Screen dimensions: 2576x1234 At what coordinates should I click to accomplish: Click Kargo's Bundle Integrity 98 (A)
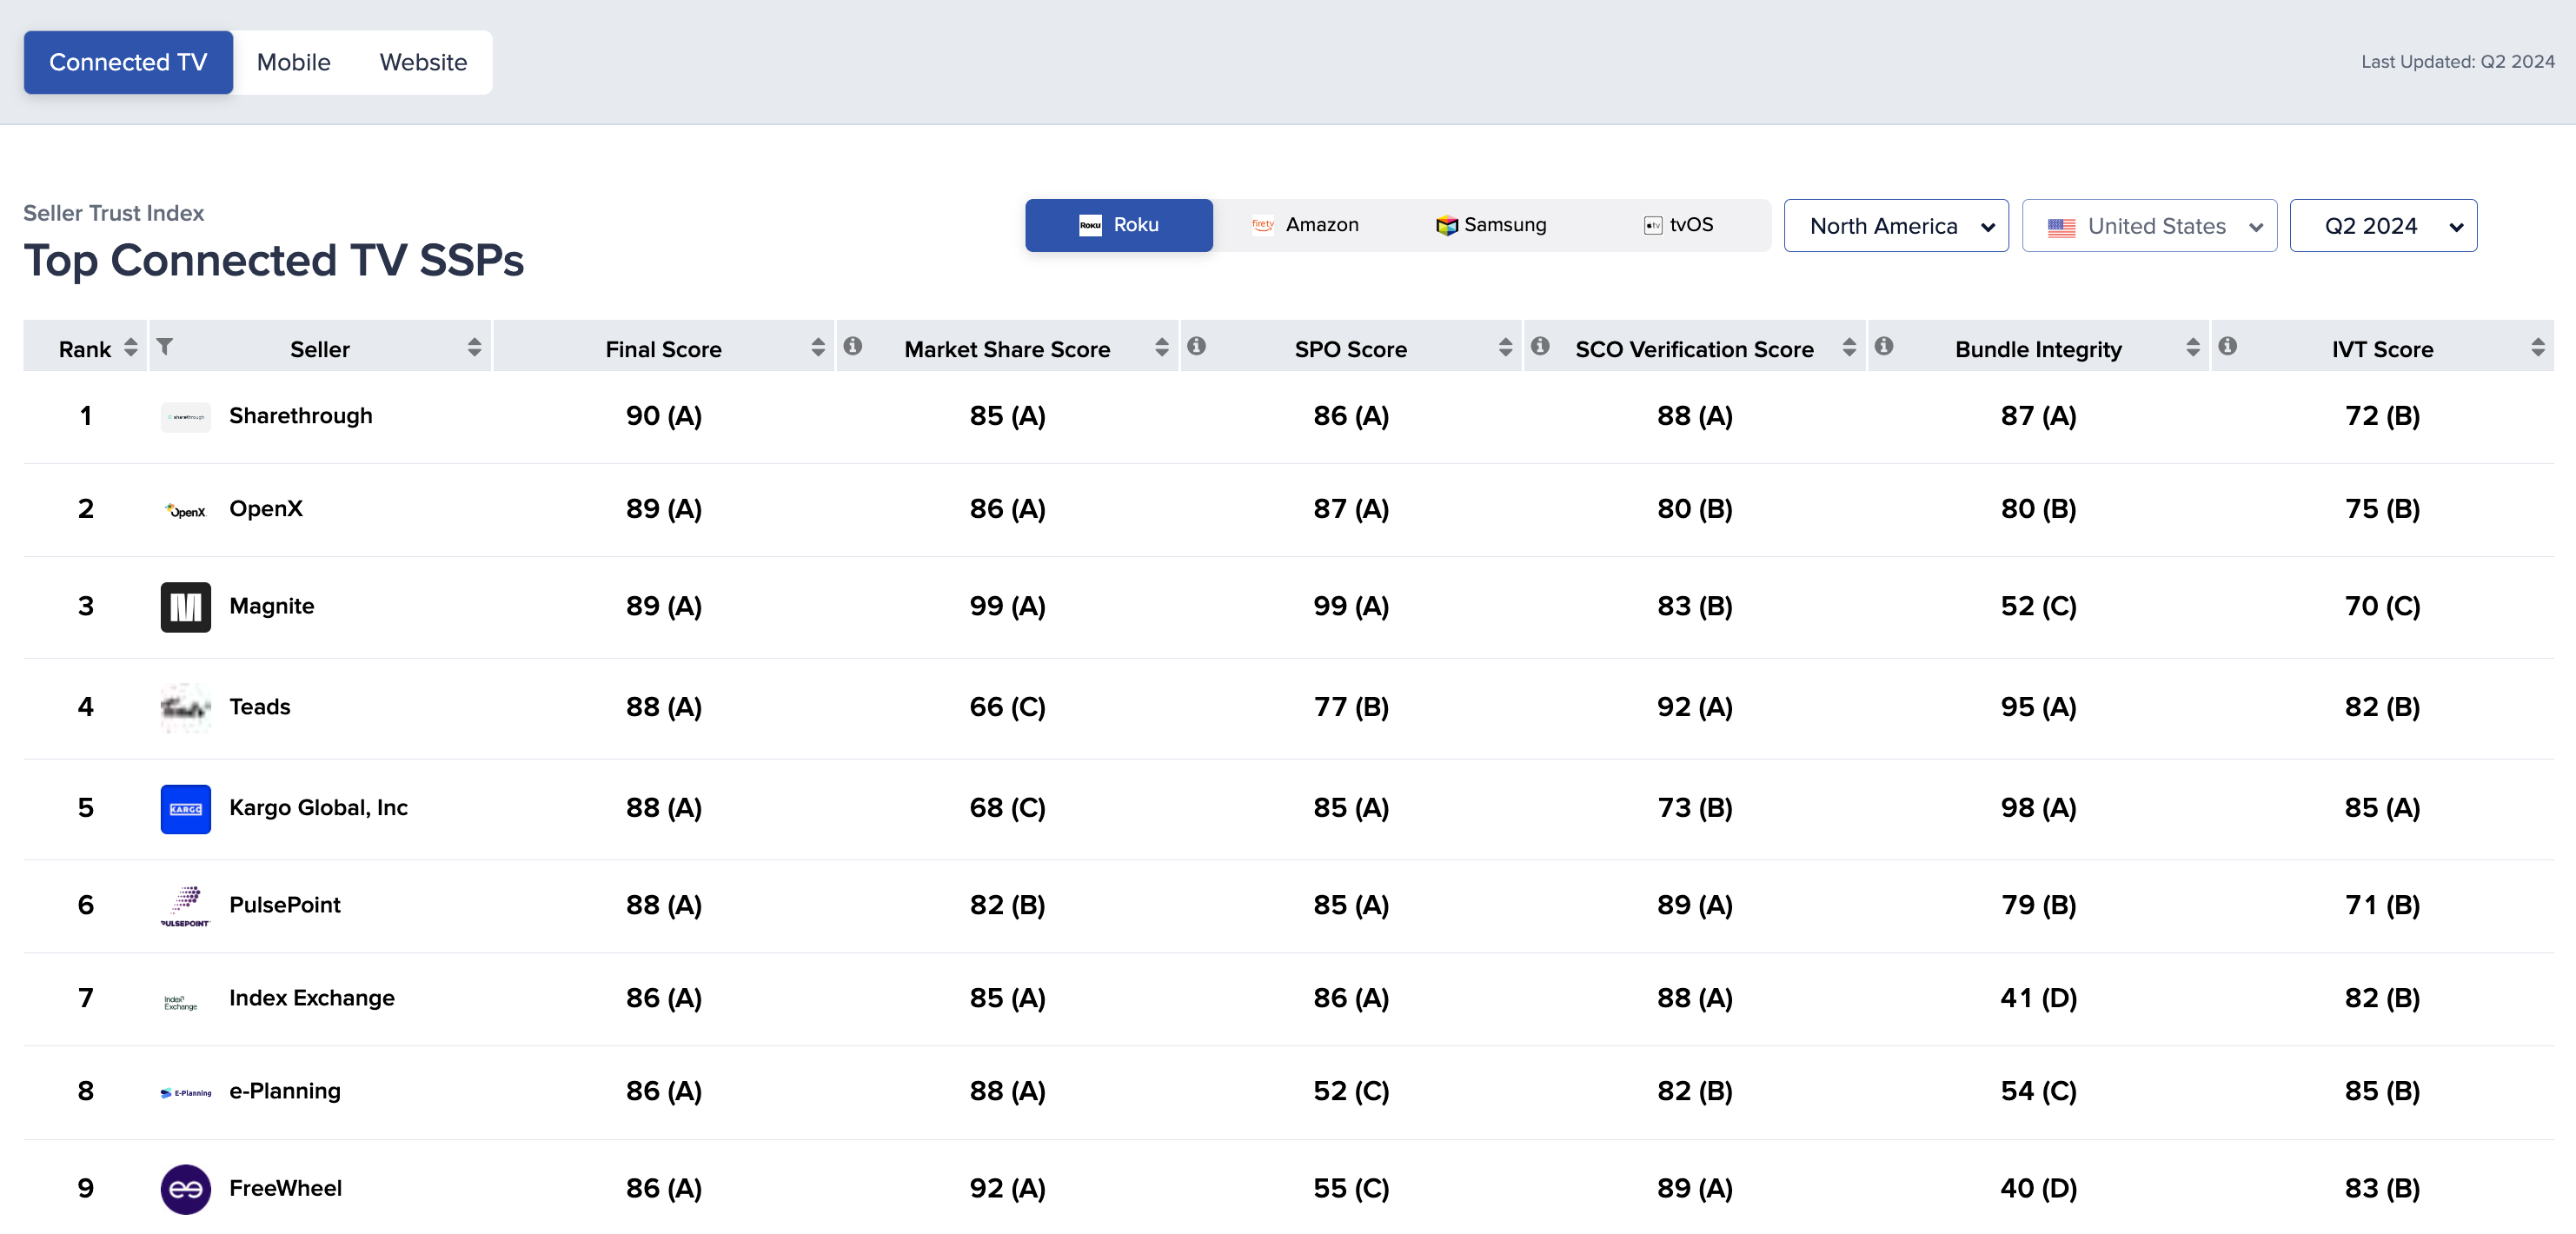(2038, 808)
